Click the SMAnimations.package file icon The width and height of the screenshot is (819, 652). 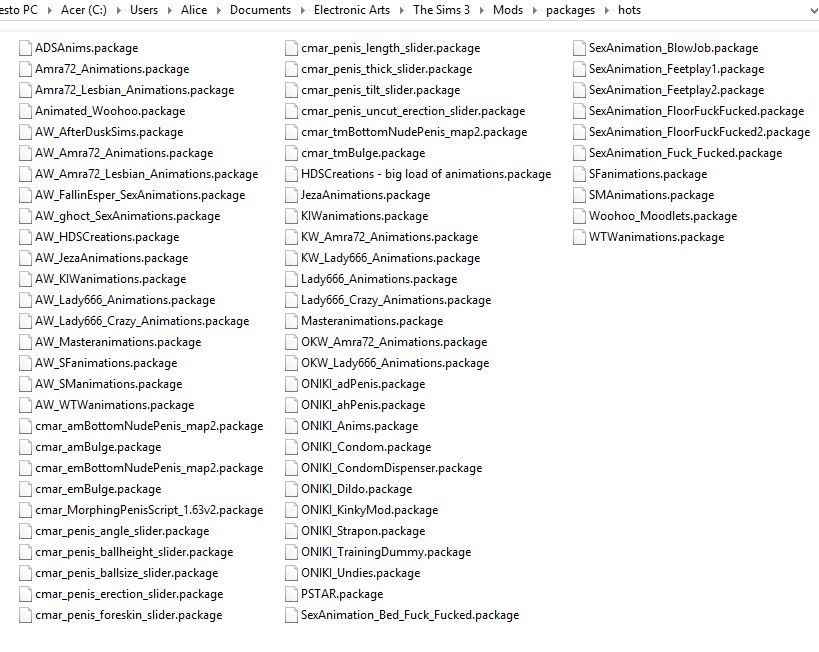point(579,195)
